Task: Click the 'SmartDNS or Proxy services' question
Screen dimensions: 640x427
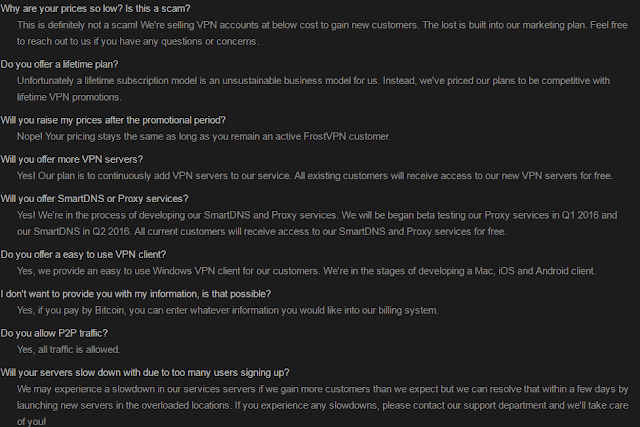Action: (x=94, y=199)
